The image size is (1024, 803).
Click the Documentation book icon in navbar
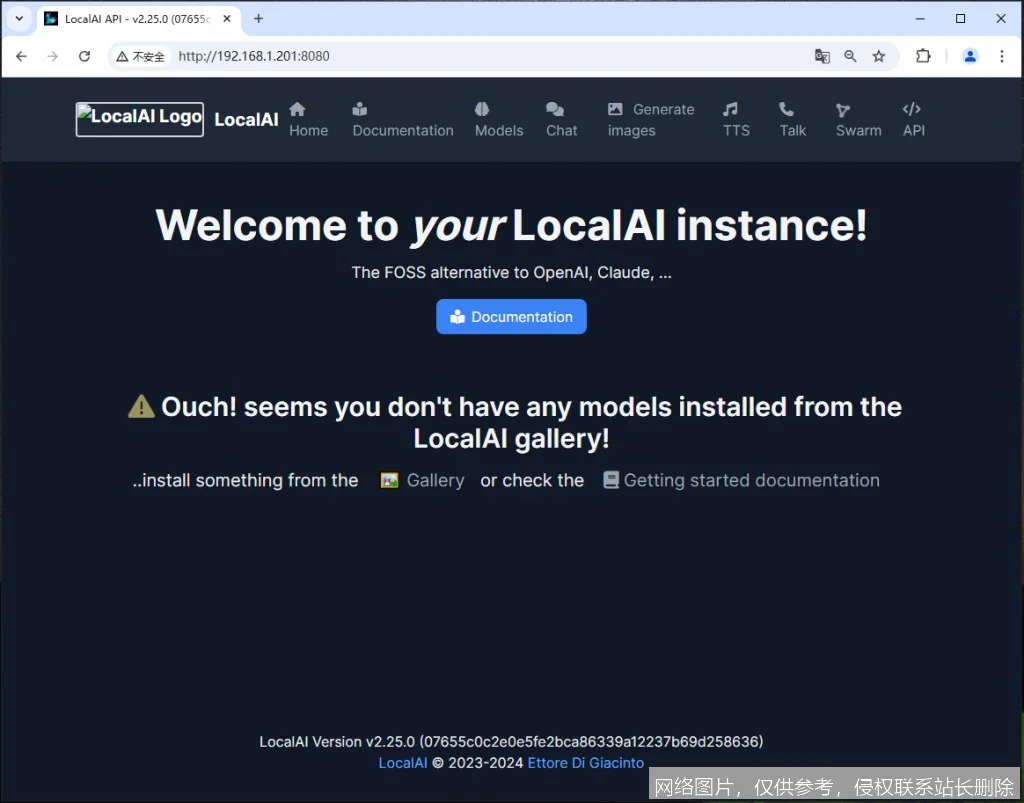coord(360,109)
